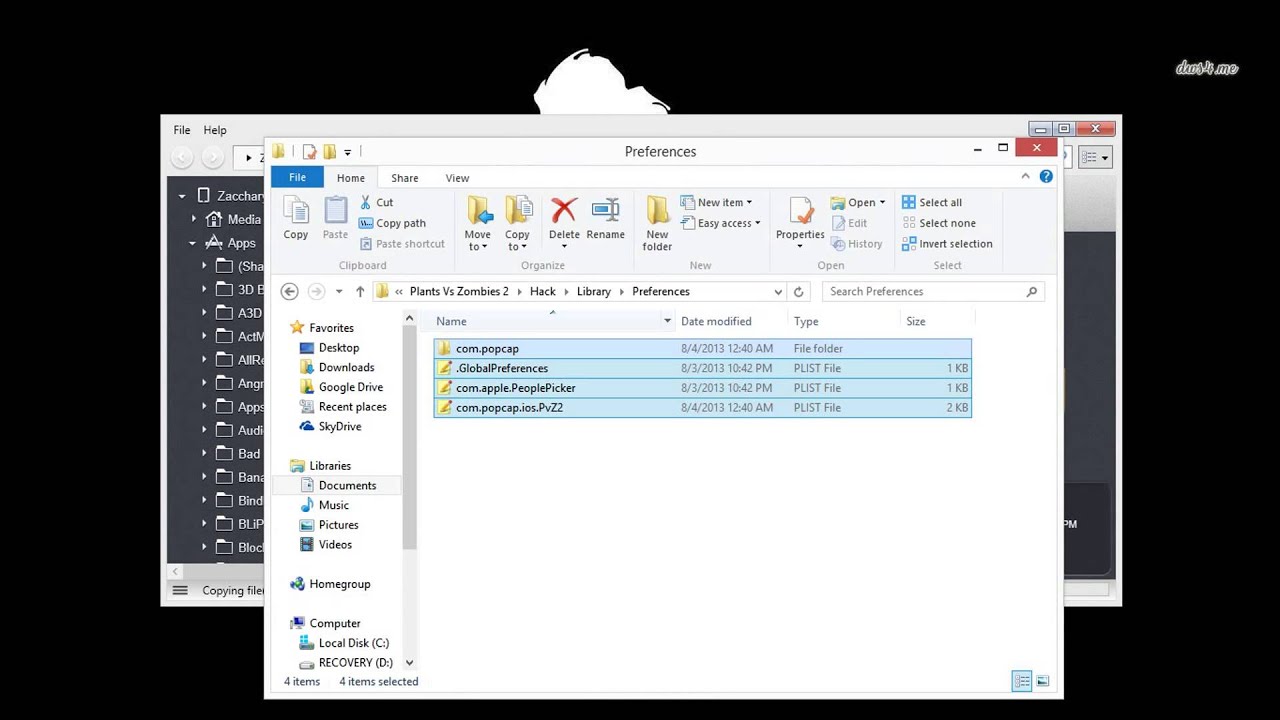This screenshot has width=1280, height=720.
Task: Click Plants Vs Zombies 2 breadcrumb
Action: pos(459,291)
